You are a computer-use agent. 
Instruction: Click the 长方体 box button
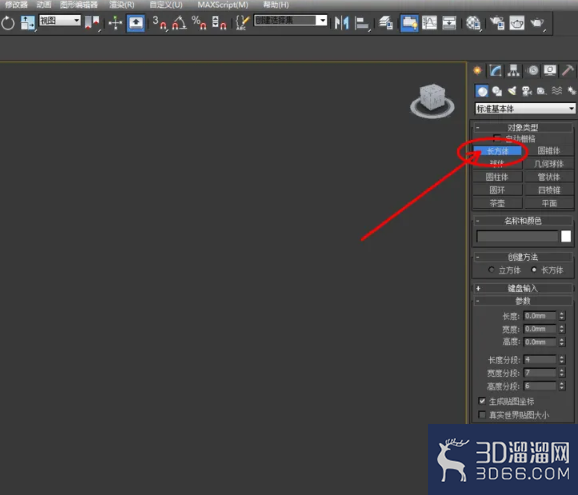coord(498,151)
